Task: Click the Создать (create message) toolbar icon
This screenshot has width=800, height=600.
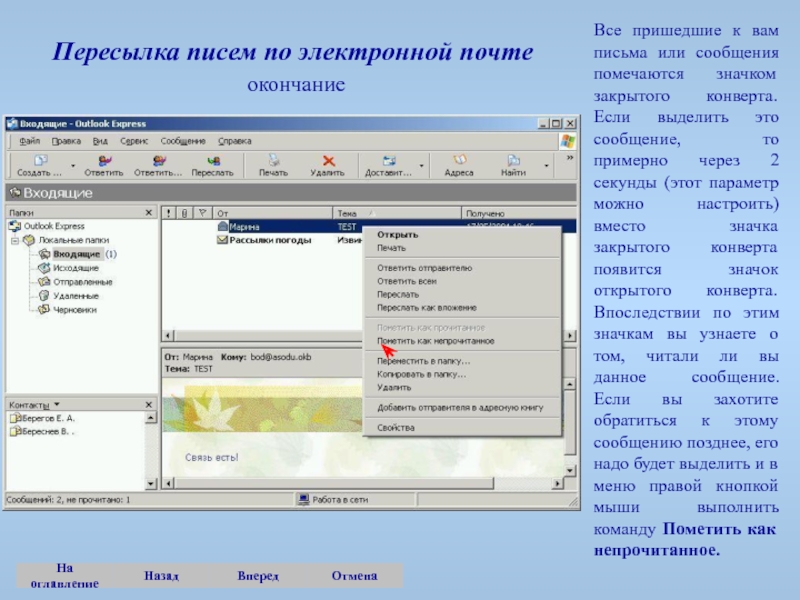Action: pos(40,160)
